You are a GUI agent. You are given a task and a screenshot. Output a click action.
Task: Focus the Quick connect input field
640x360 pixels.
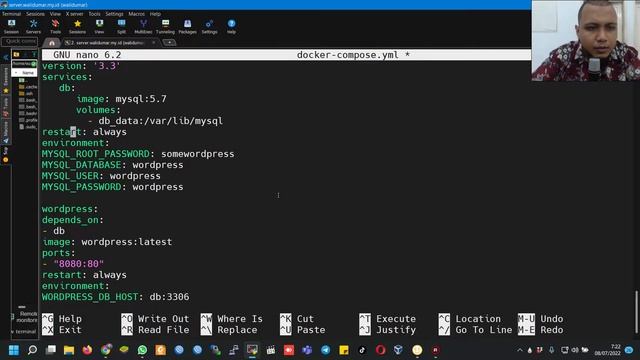click(x=20, y=41)
